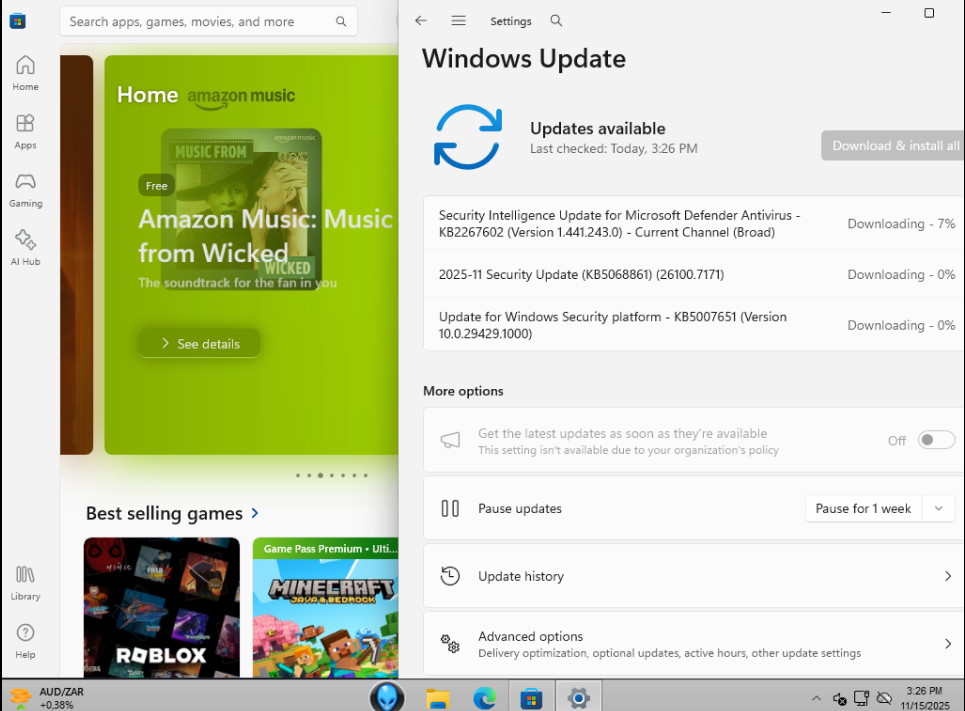The height and width of the screenshot is (711, 965).
Task: Click the Microsoft Store logo icon
Action: click(x=18, y=21)
